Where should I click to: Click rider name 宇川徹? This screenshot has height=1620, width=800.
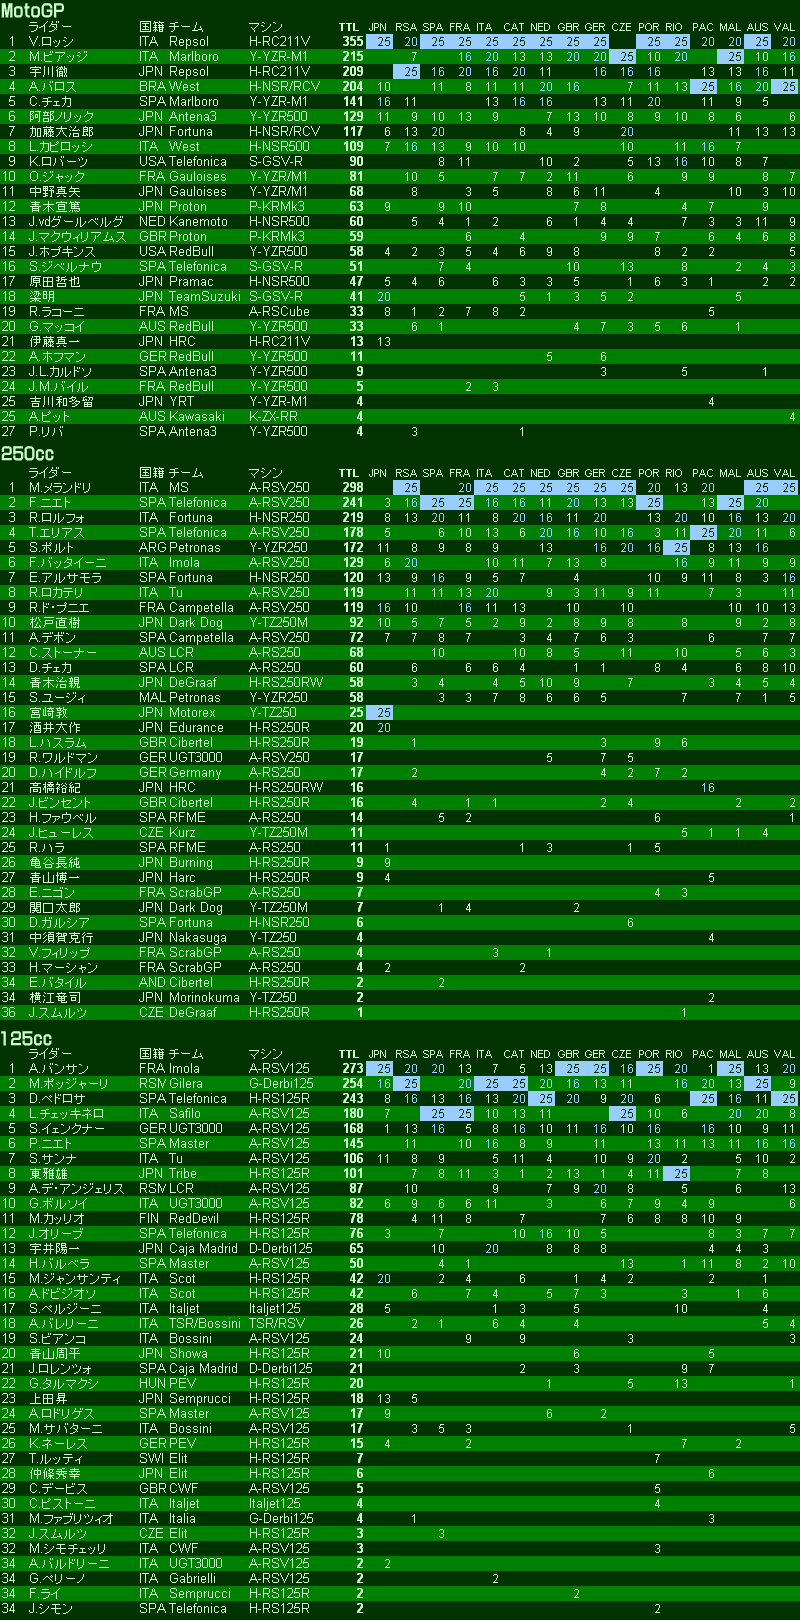[48, 72]
